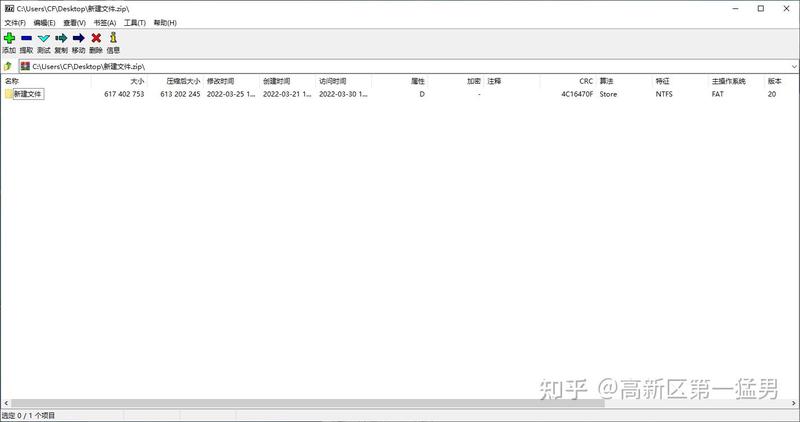Open the 编辑(E) menu

pyautogui.click(x=44, y=23)
